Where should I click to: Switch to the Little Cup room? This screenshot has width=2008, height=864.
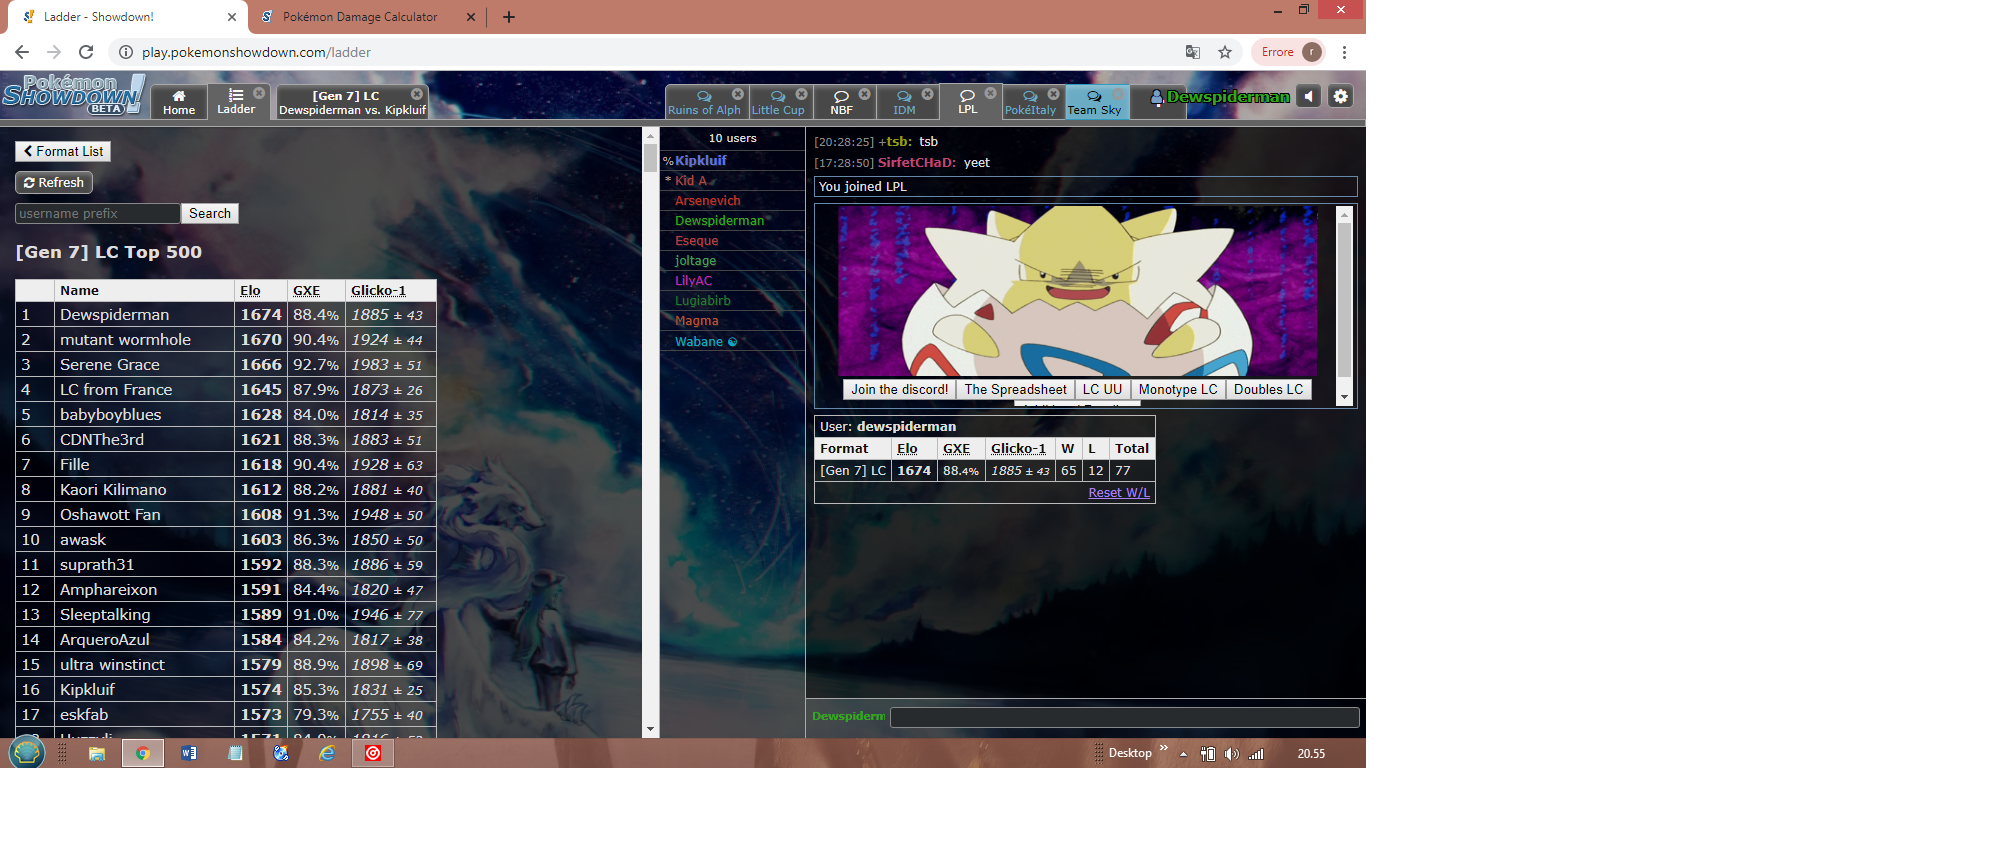(x=778, y=103)
